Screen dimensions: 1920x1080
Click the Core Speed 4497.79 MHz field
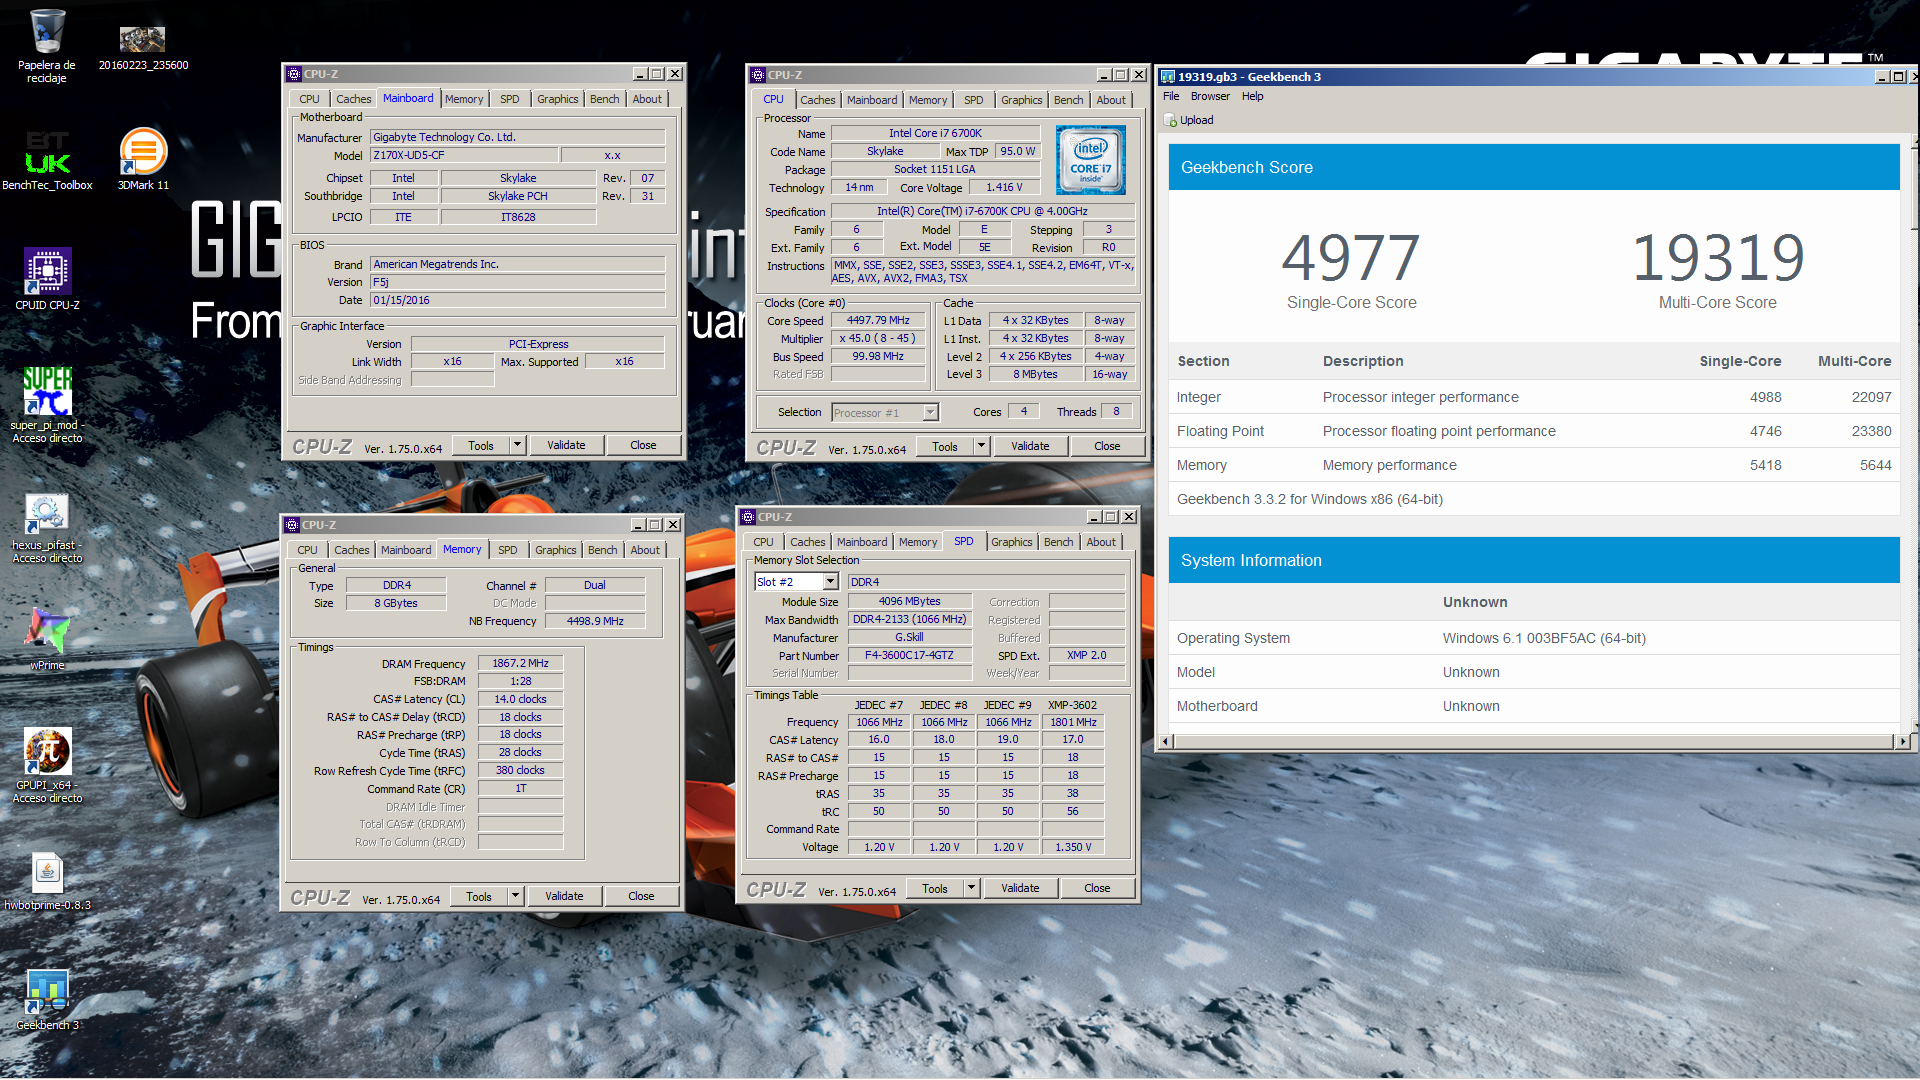(878, 321)
